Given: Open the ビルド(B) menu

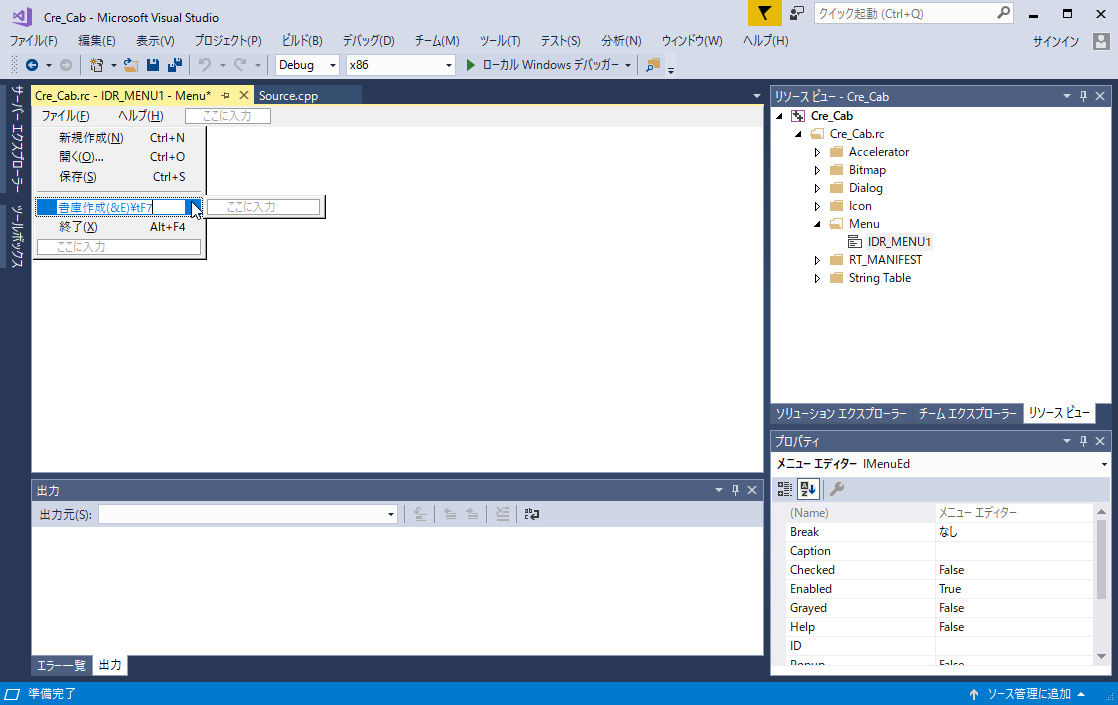Looking at the screenshot, I should coord(302,41).
